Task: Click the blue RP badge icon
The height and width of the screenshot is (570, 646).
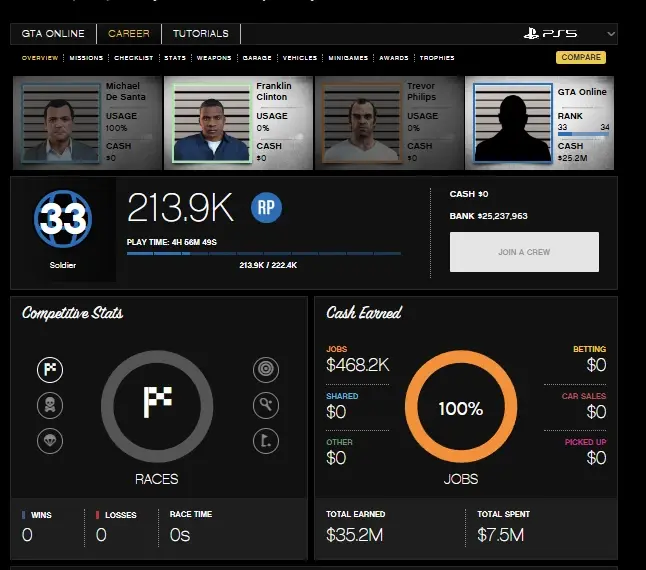Action: pyautogui.click(x=266, y=207)
